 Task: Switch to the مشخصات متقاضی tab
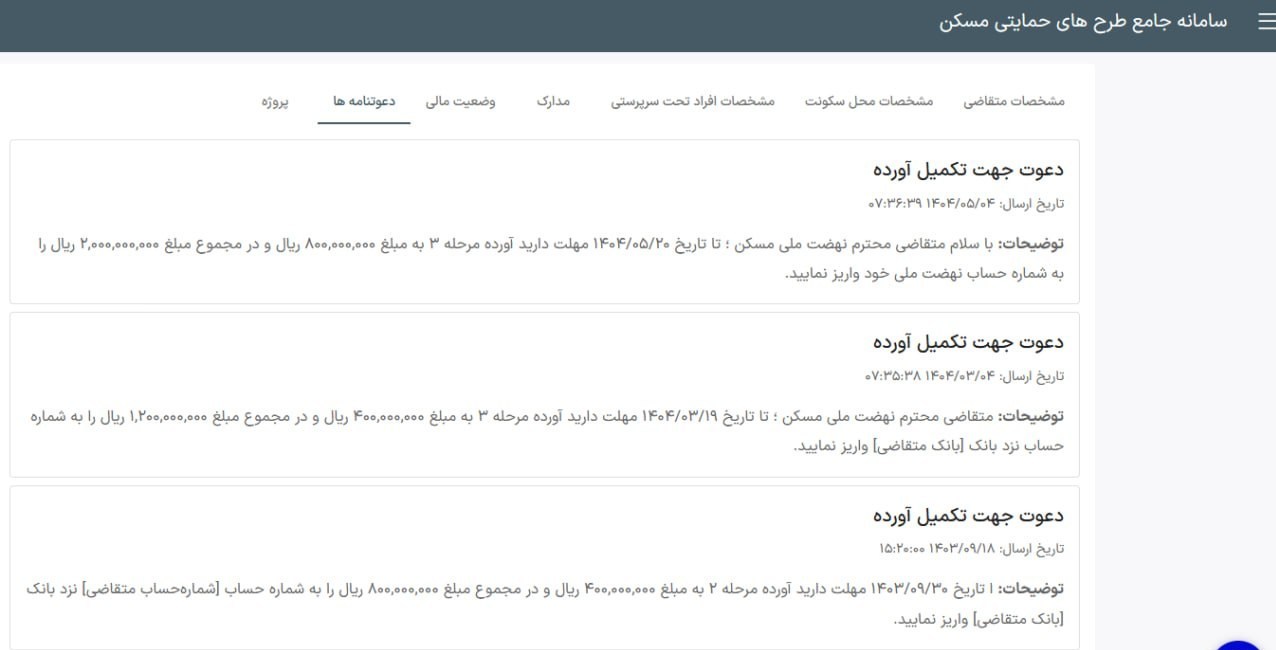pyautogui.click(x=1018, y=100)
